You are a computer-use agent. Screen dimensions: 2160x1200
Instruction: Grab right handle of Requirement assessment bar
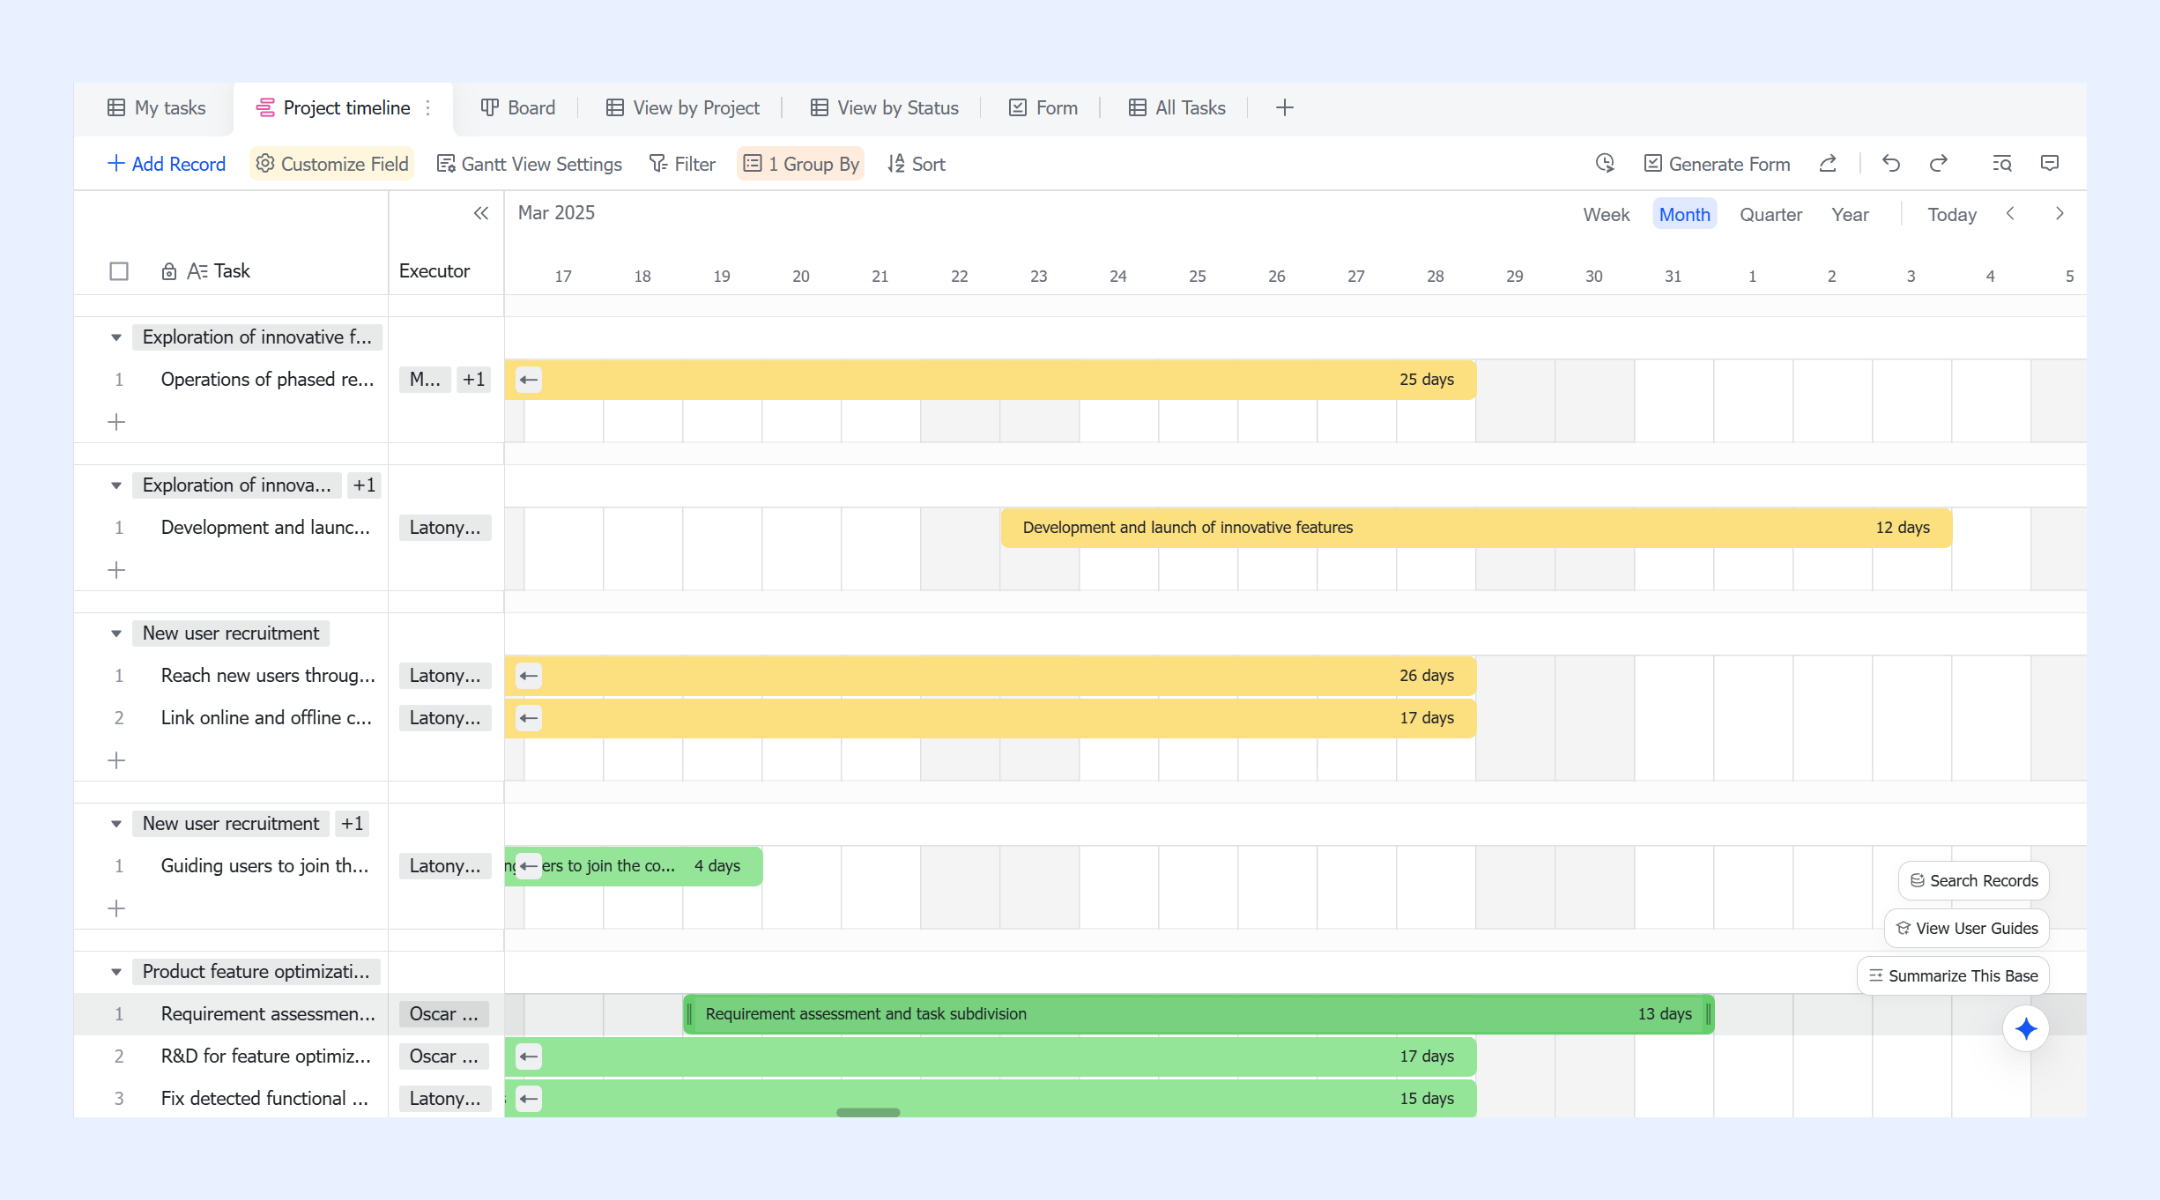(1708, 1014)
